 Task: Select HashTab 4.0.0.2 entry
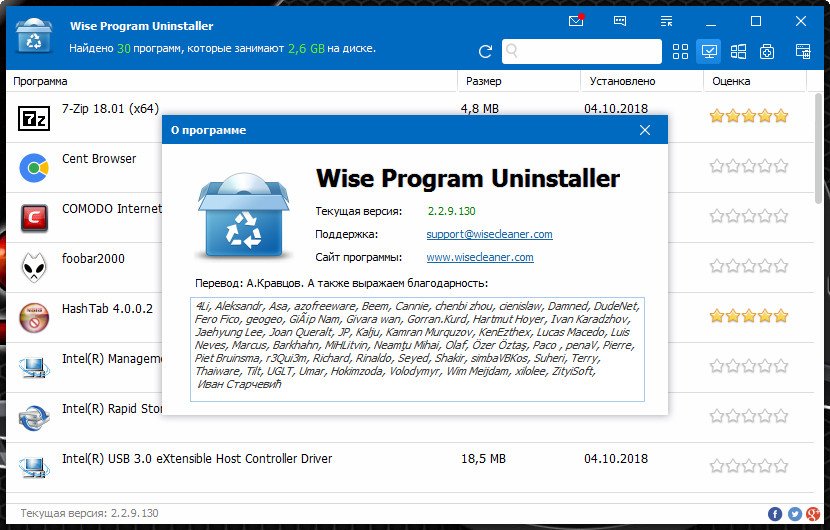[107, 309]
